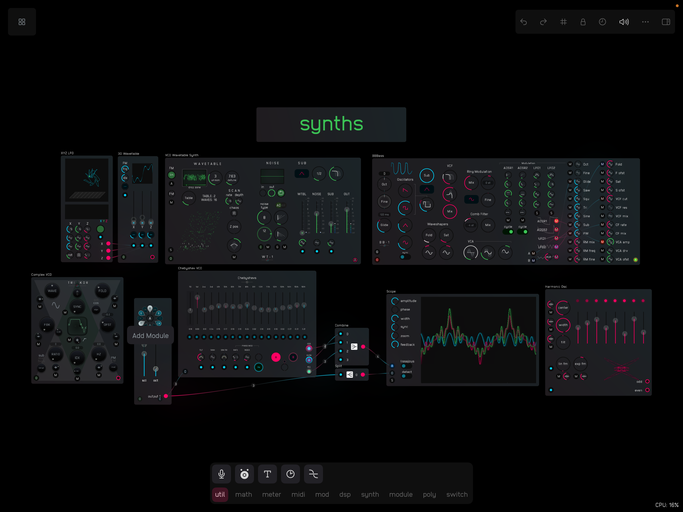The height and width of the screenshot is (512, 683).
Task: Adjust the Waveshapers Fold knob
Action: coord(429,235)
